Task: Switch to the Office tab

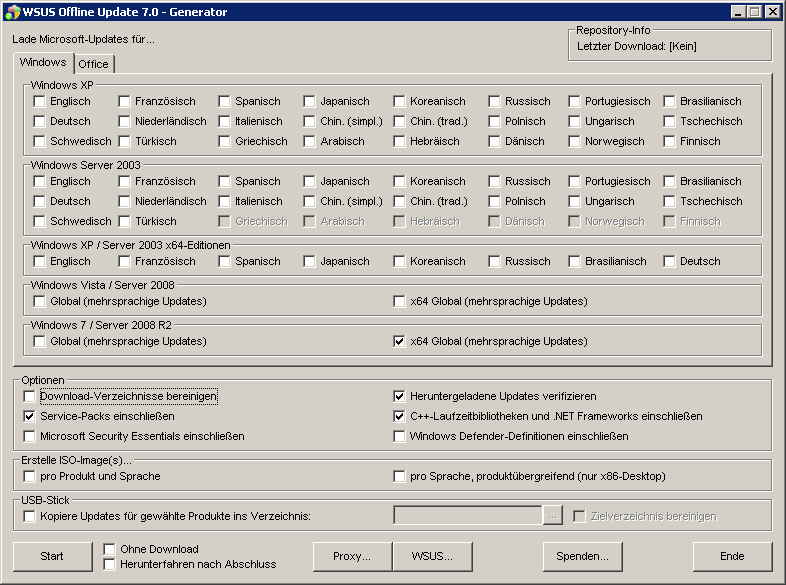Action: [94, 64]
